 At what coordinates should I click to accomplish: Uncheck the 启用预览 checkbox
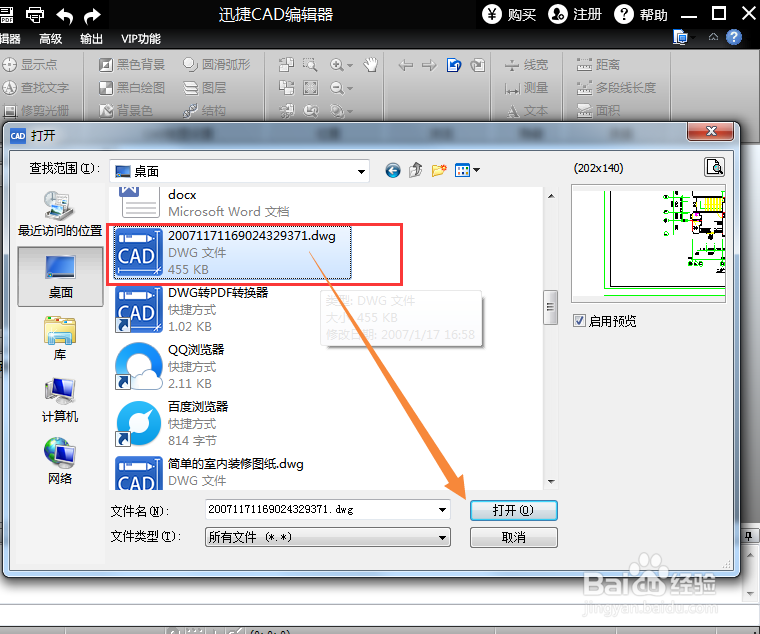tap(579, 320)
